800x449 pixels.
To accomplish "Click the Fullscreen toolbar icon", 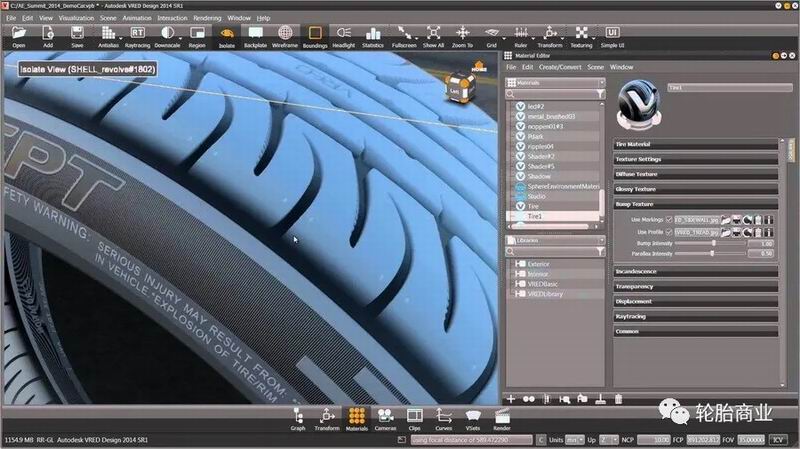I will tap(404, 34).
